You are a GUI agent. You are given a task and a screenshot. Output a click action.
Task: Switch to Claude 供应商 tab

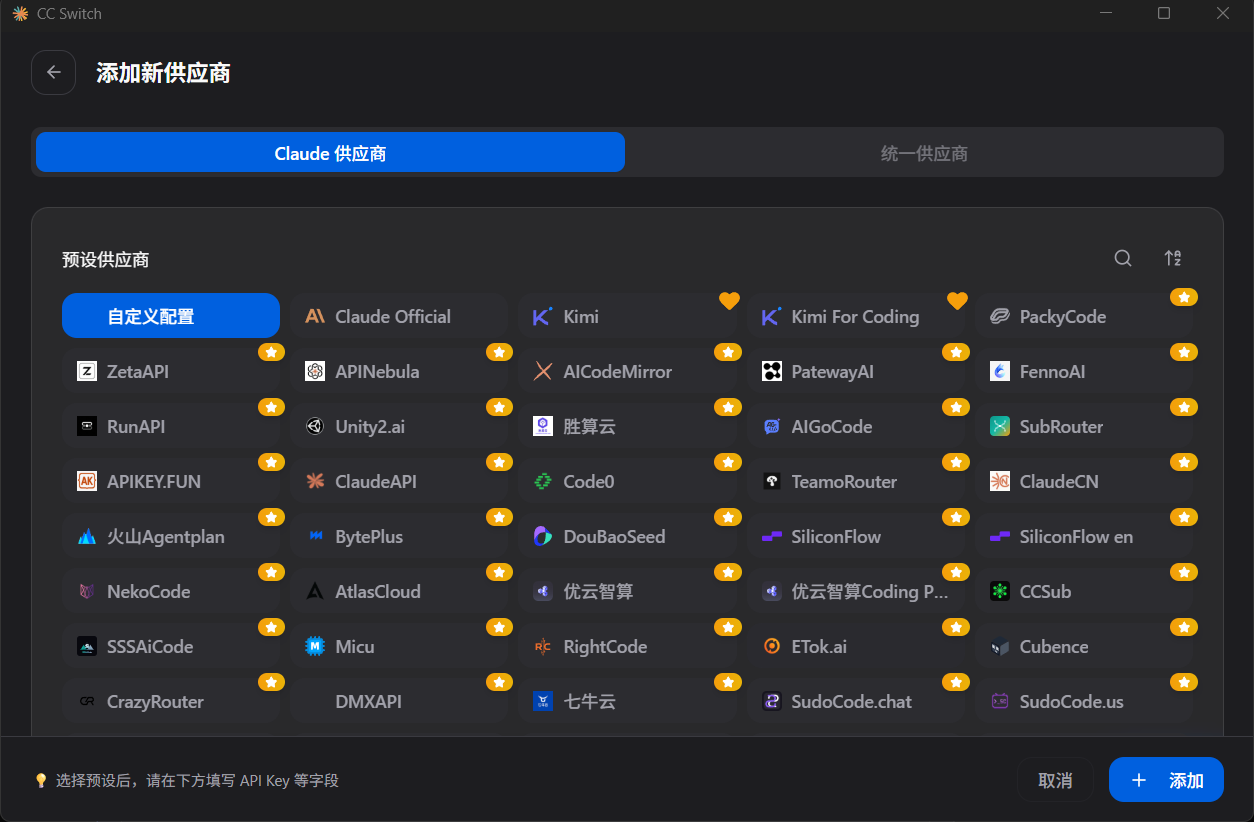coord(330,152)
